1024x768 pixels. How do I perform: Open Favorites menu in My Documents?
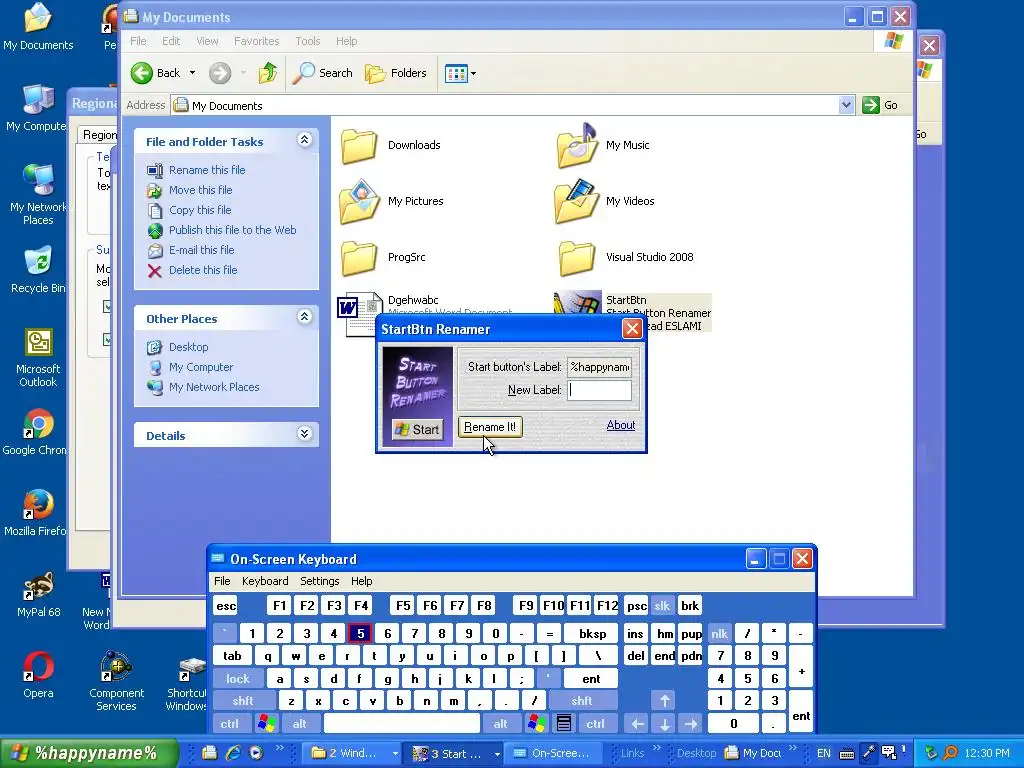pyautogui.click(x=257, y=41)
